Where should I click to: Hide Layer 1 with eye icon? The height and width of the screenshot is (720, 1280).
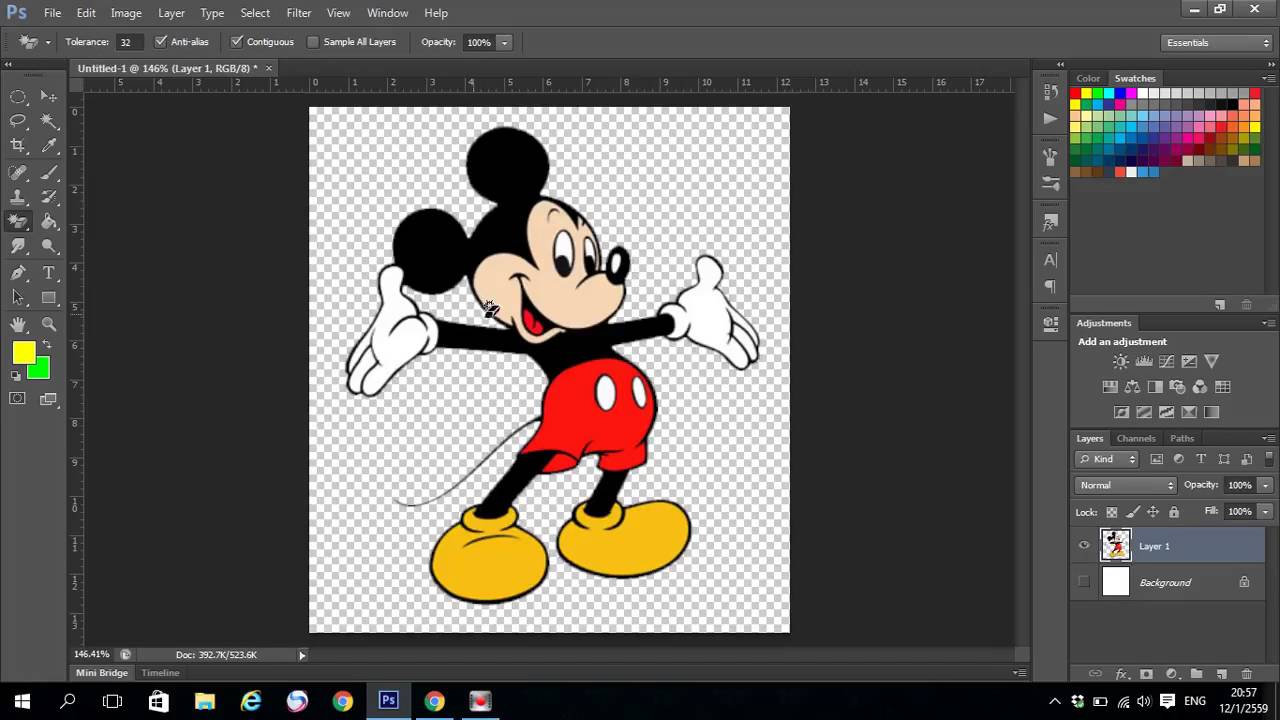pos(1084,546)
